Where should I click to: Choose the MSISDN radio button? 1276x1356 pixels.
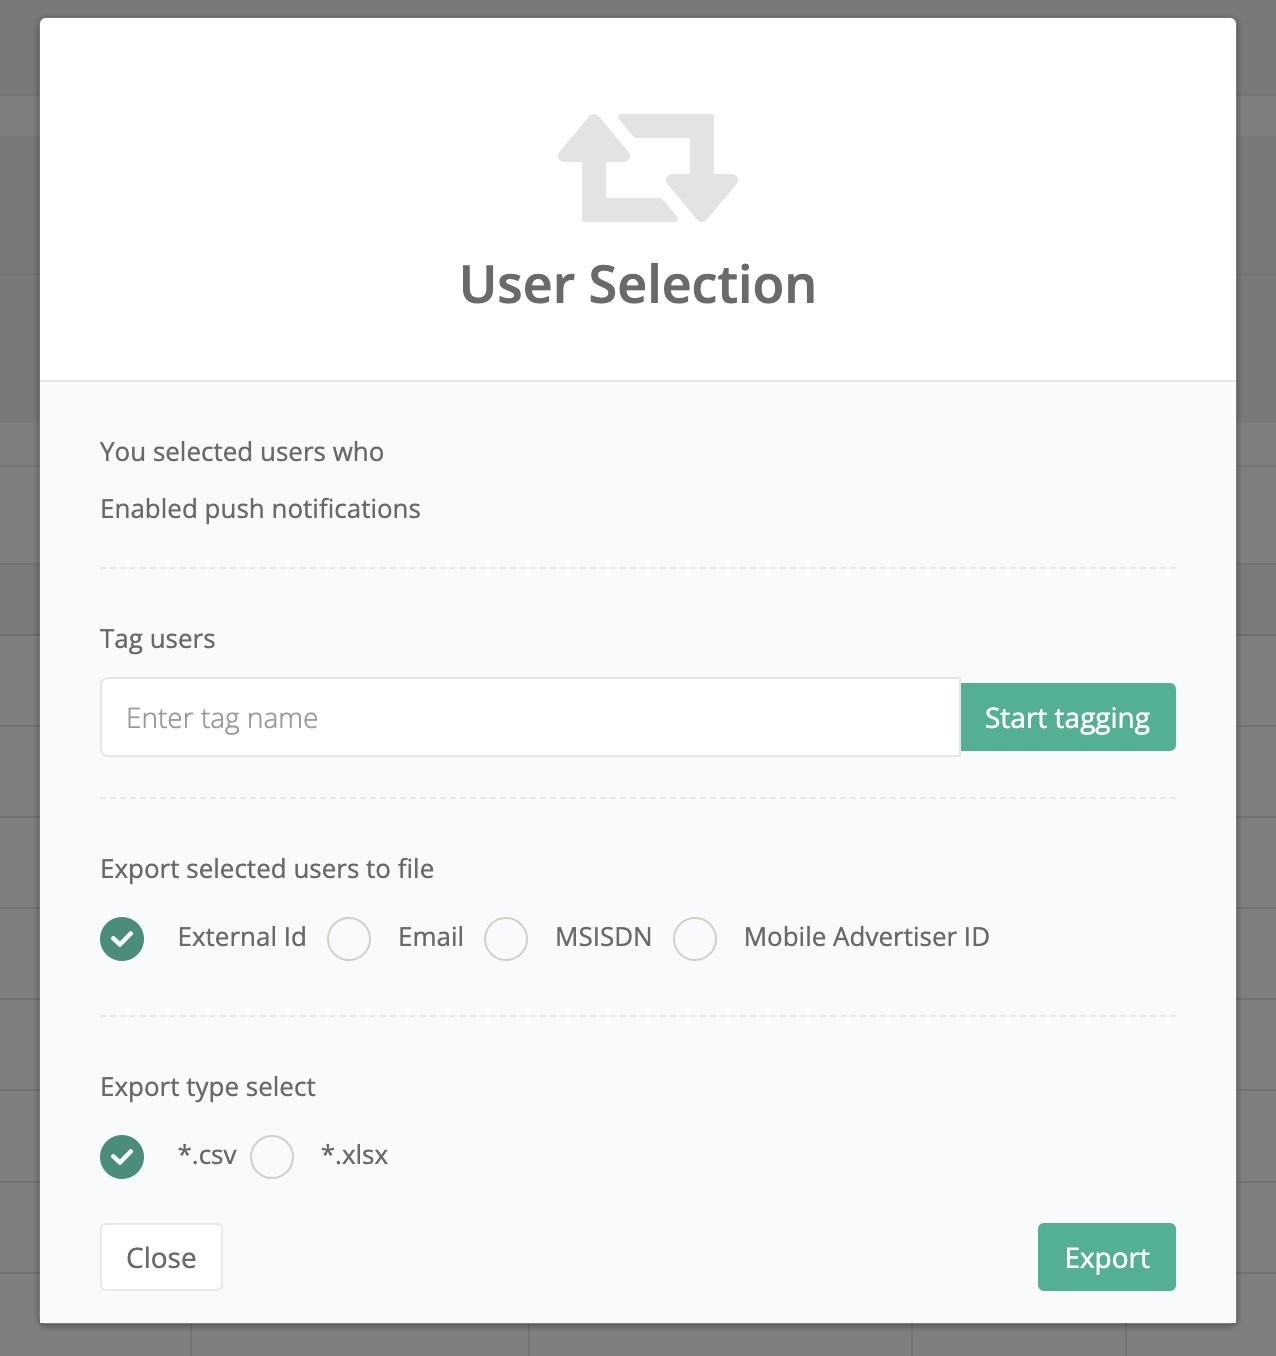pyautogui.click(x=506, y=939)
